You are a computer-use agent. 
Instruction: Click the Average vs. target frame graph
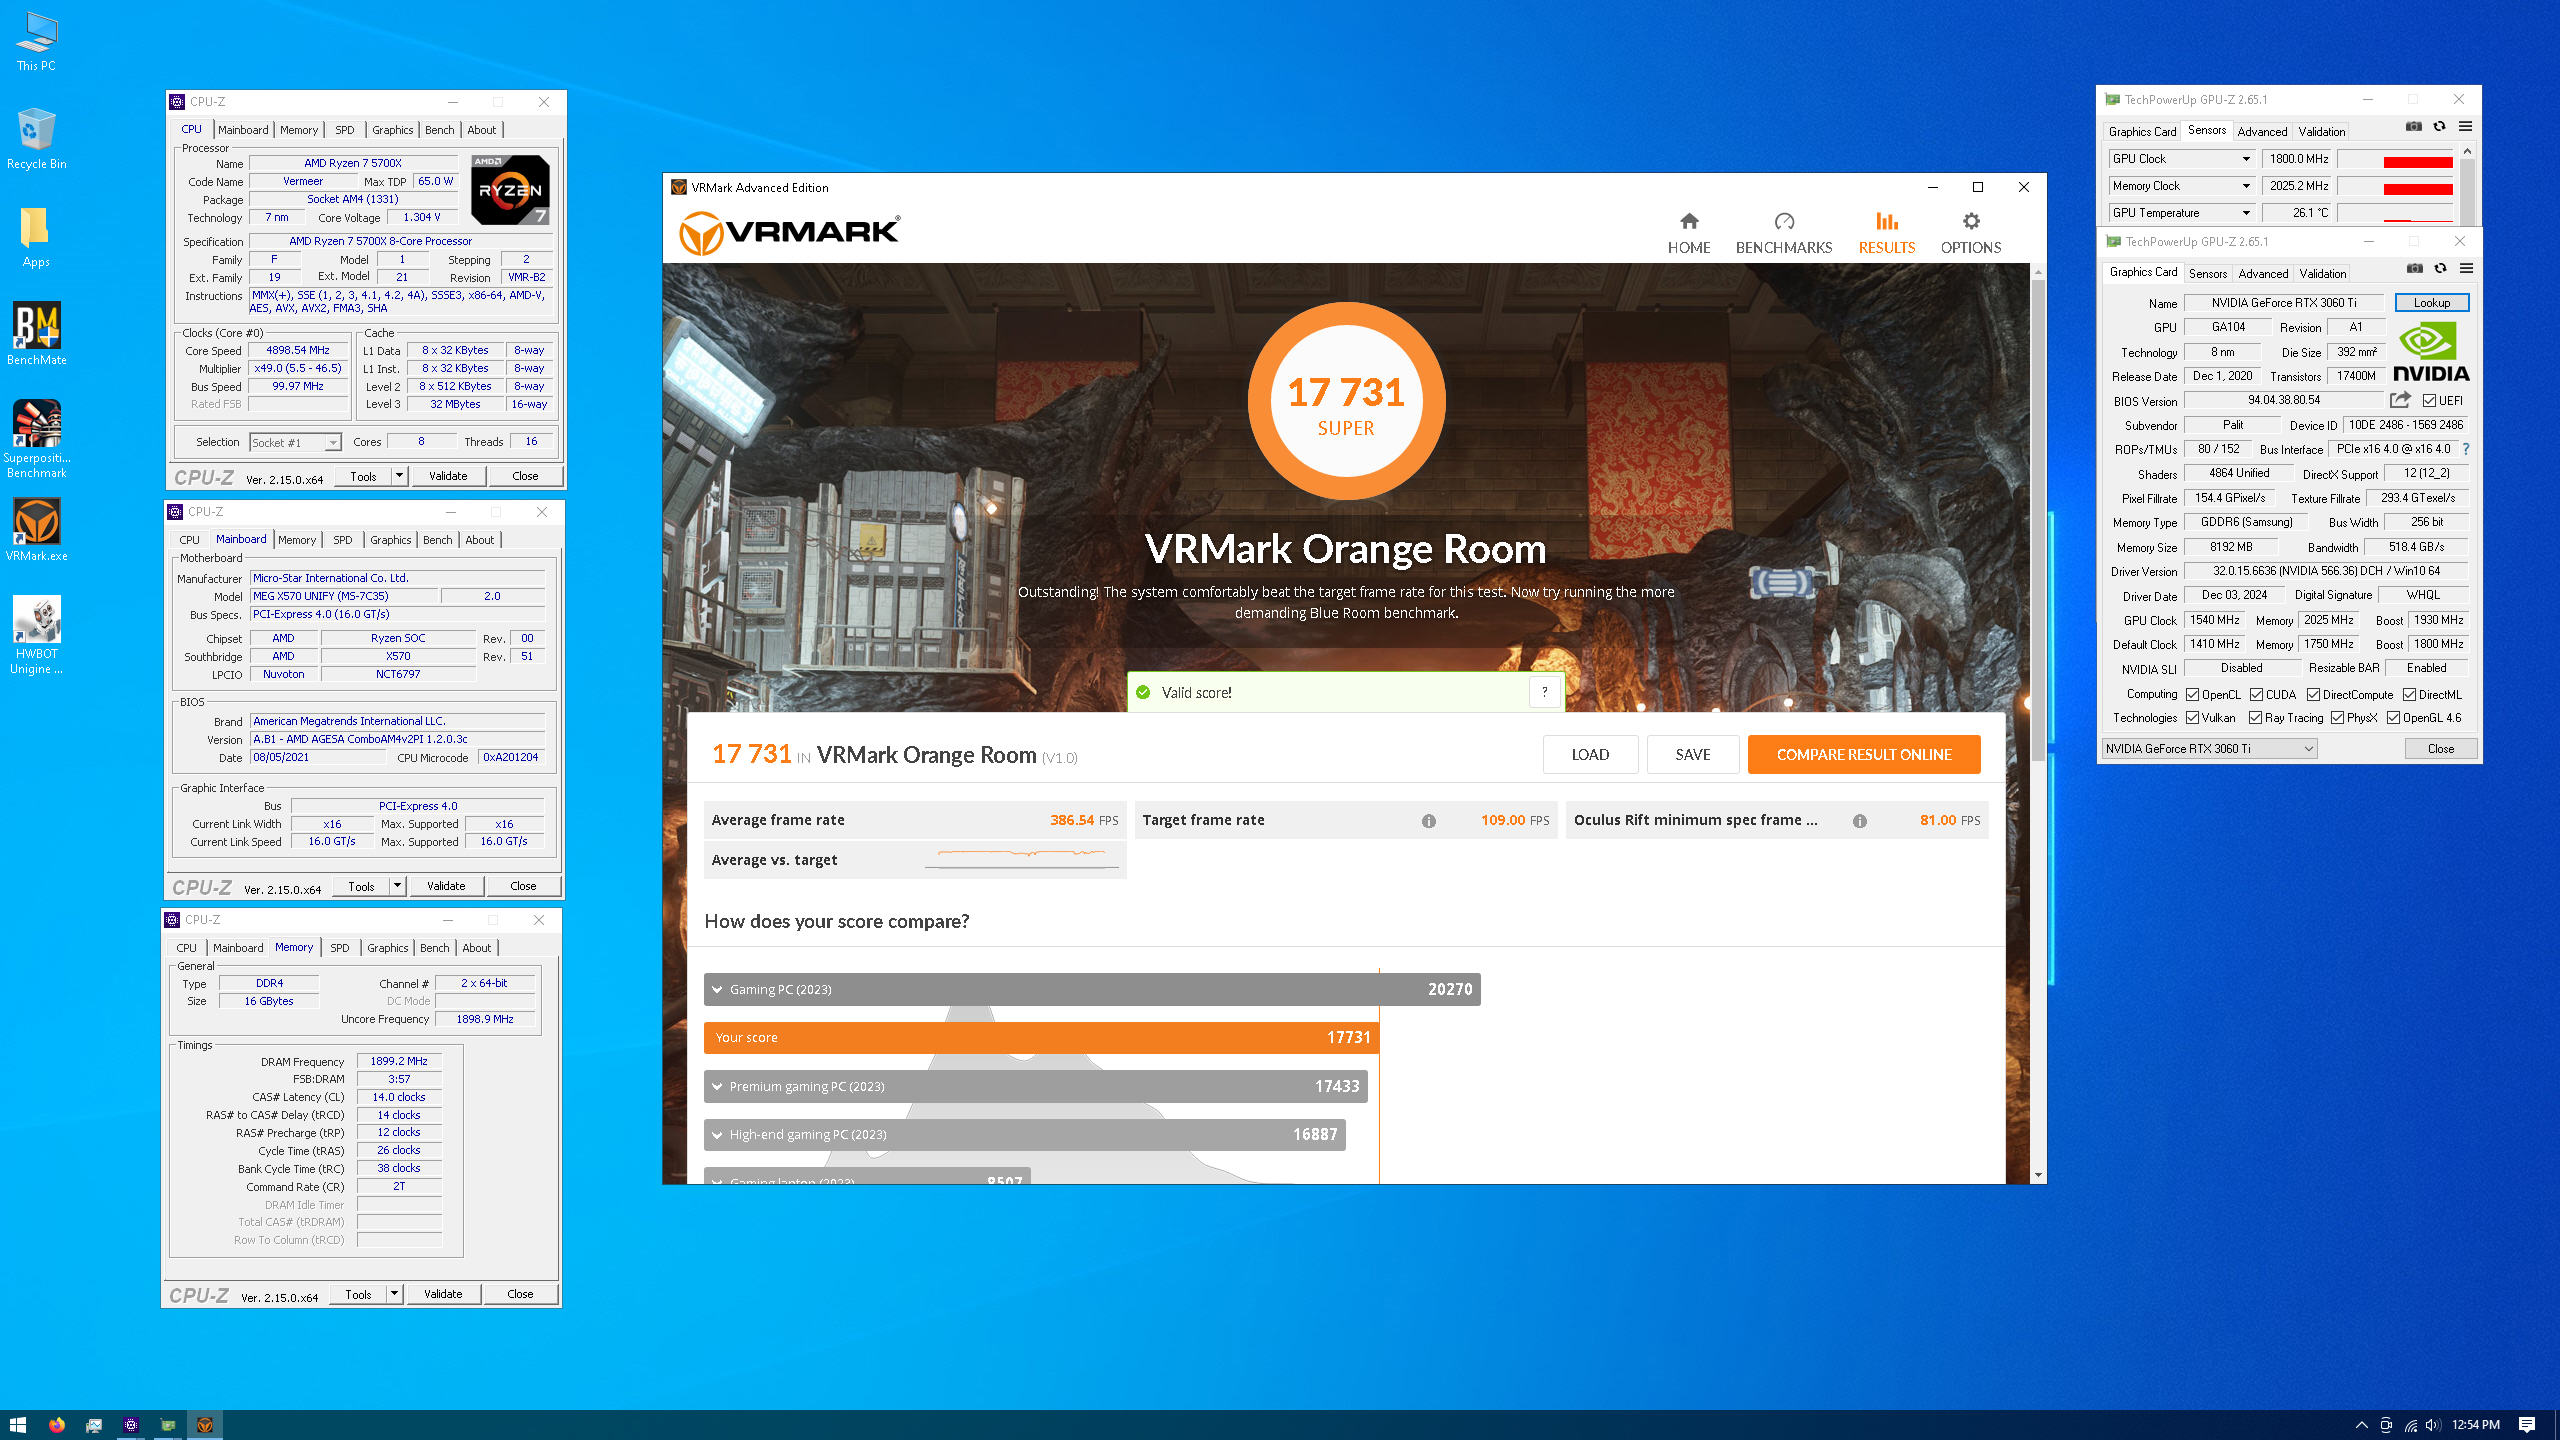point(1022,859)
